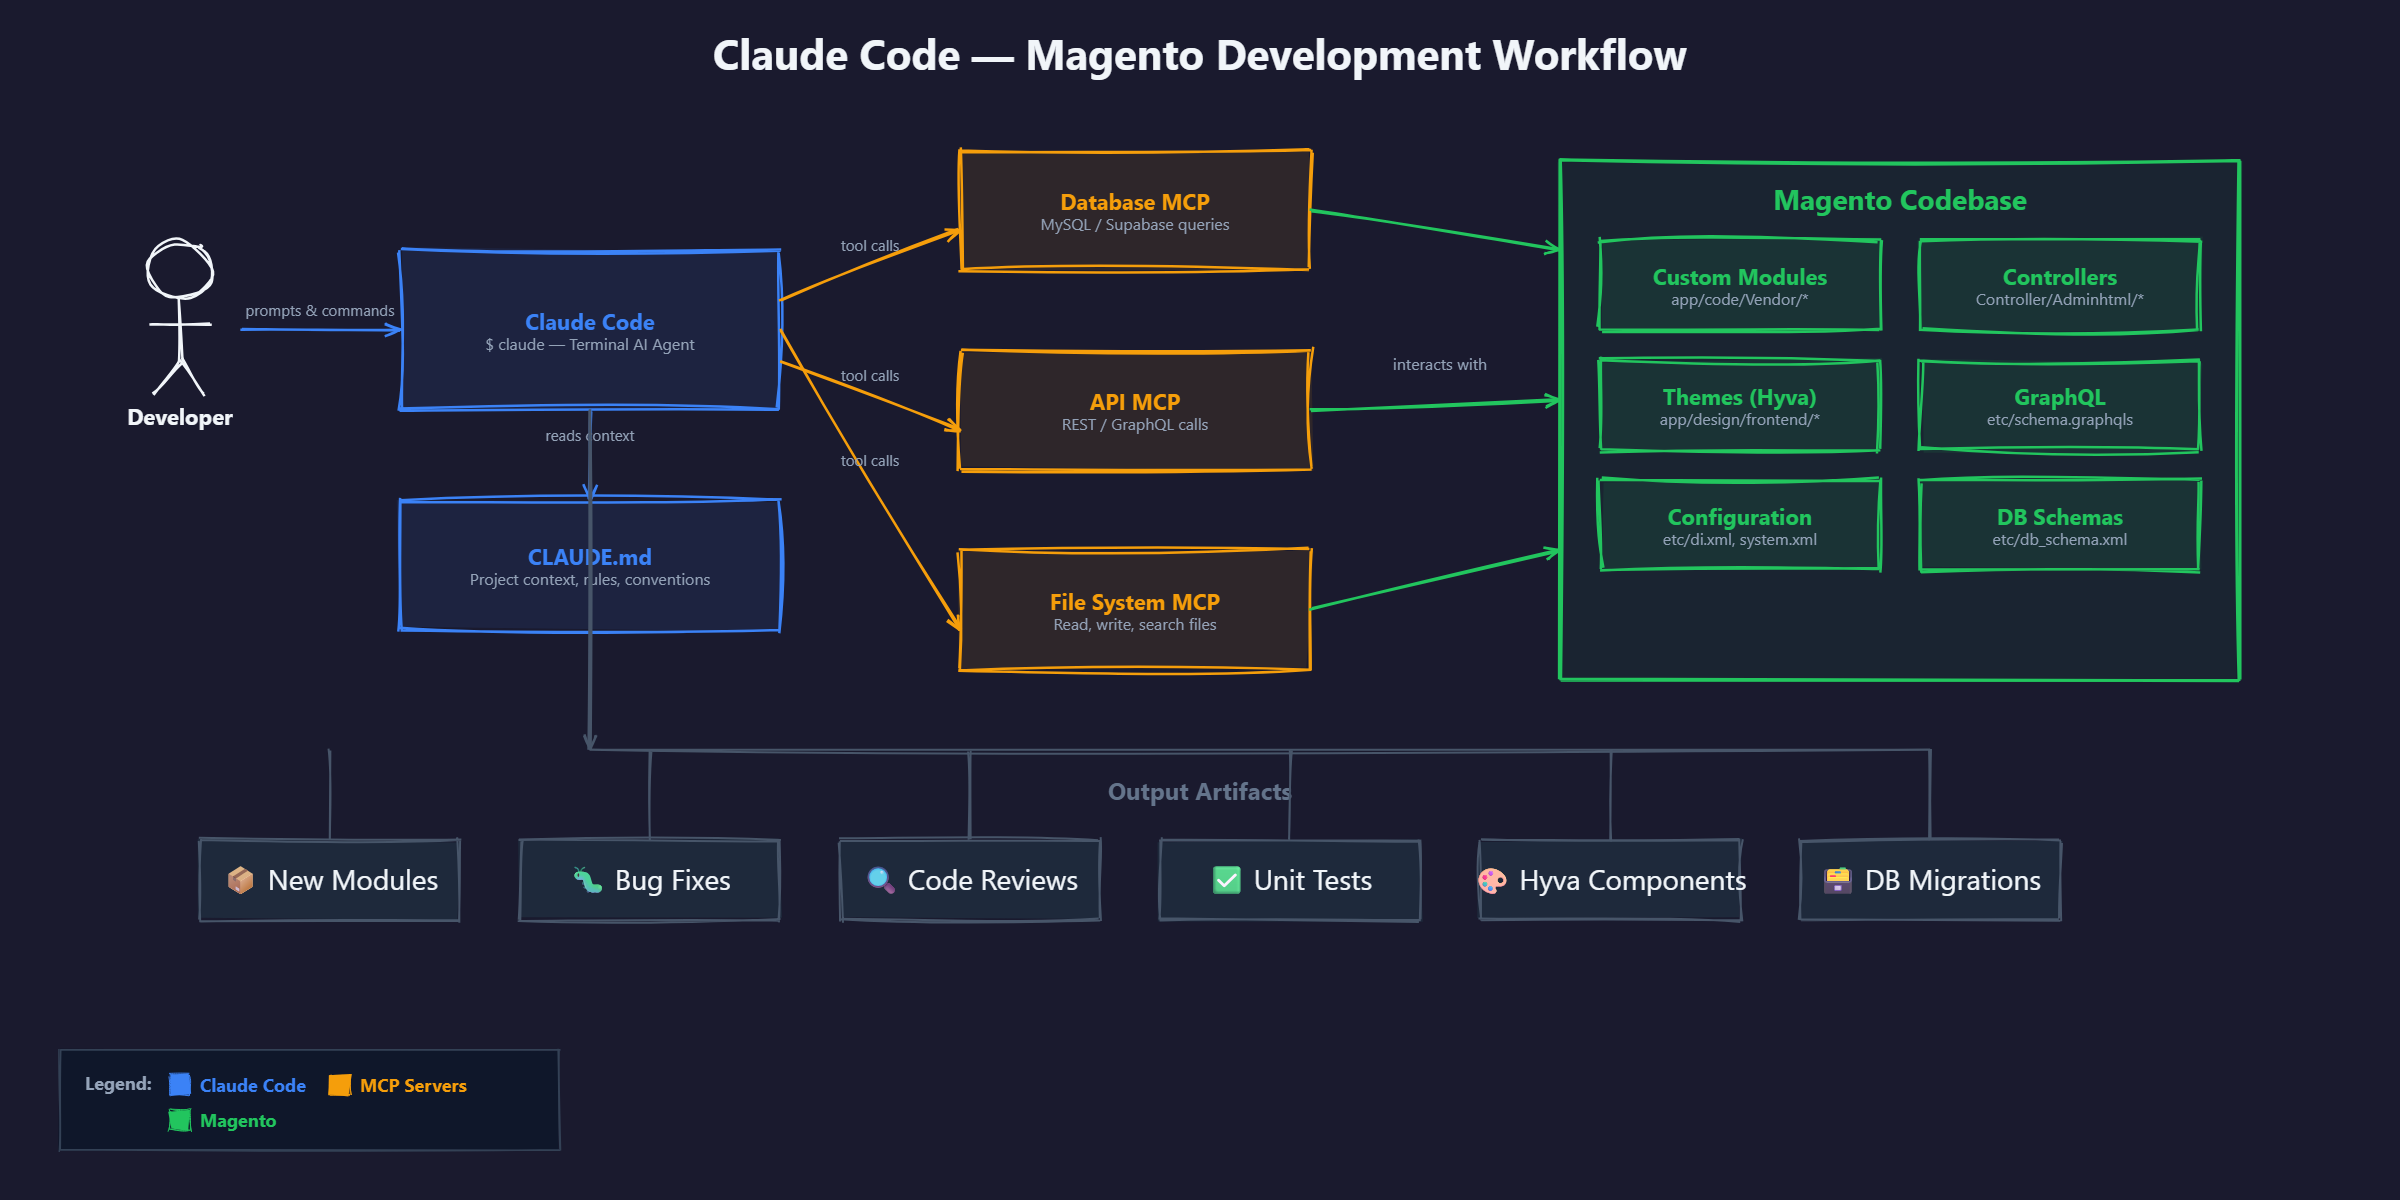Click the Custom Modules codebase box
Viewport: 2400px width, 1200px height.
point(1740,285)
